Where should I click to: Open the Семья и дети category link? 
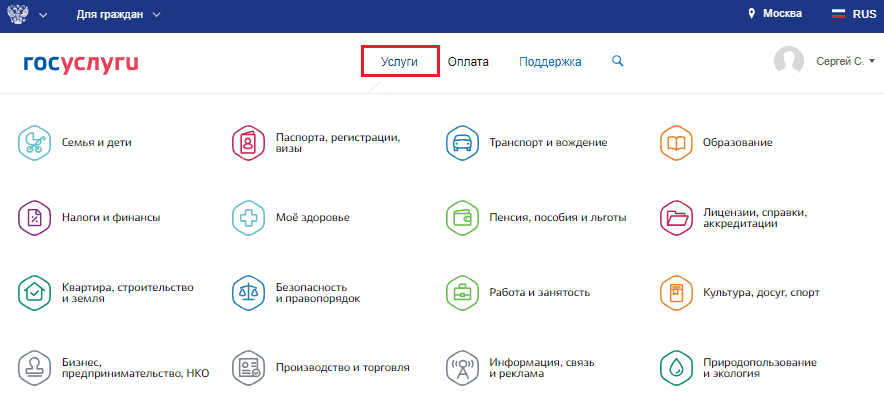(x=96, y=143)
